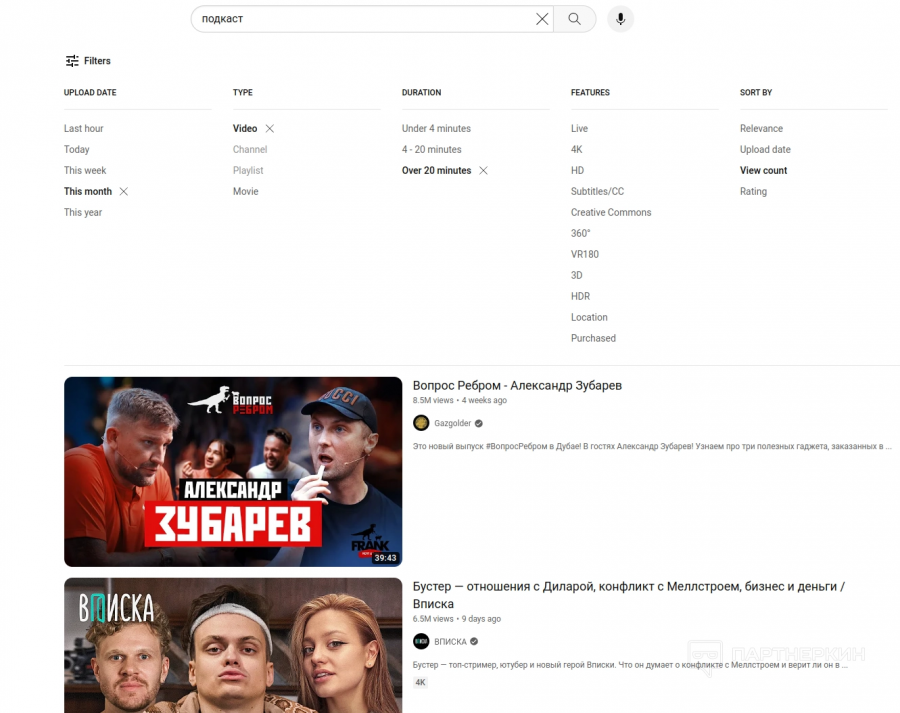The image size is (900, 713).
Task: Click the verified badge next to ВПИСКА
Action: [x=474, y=642]
